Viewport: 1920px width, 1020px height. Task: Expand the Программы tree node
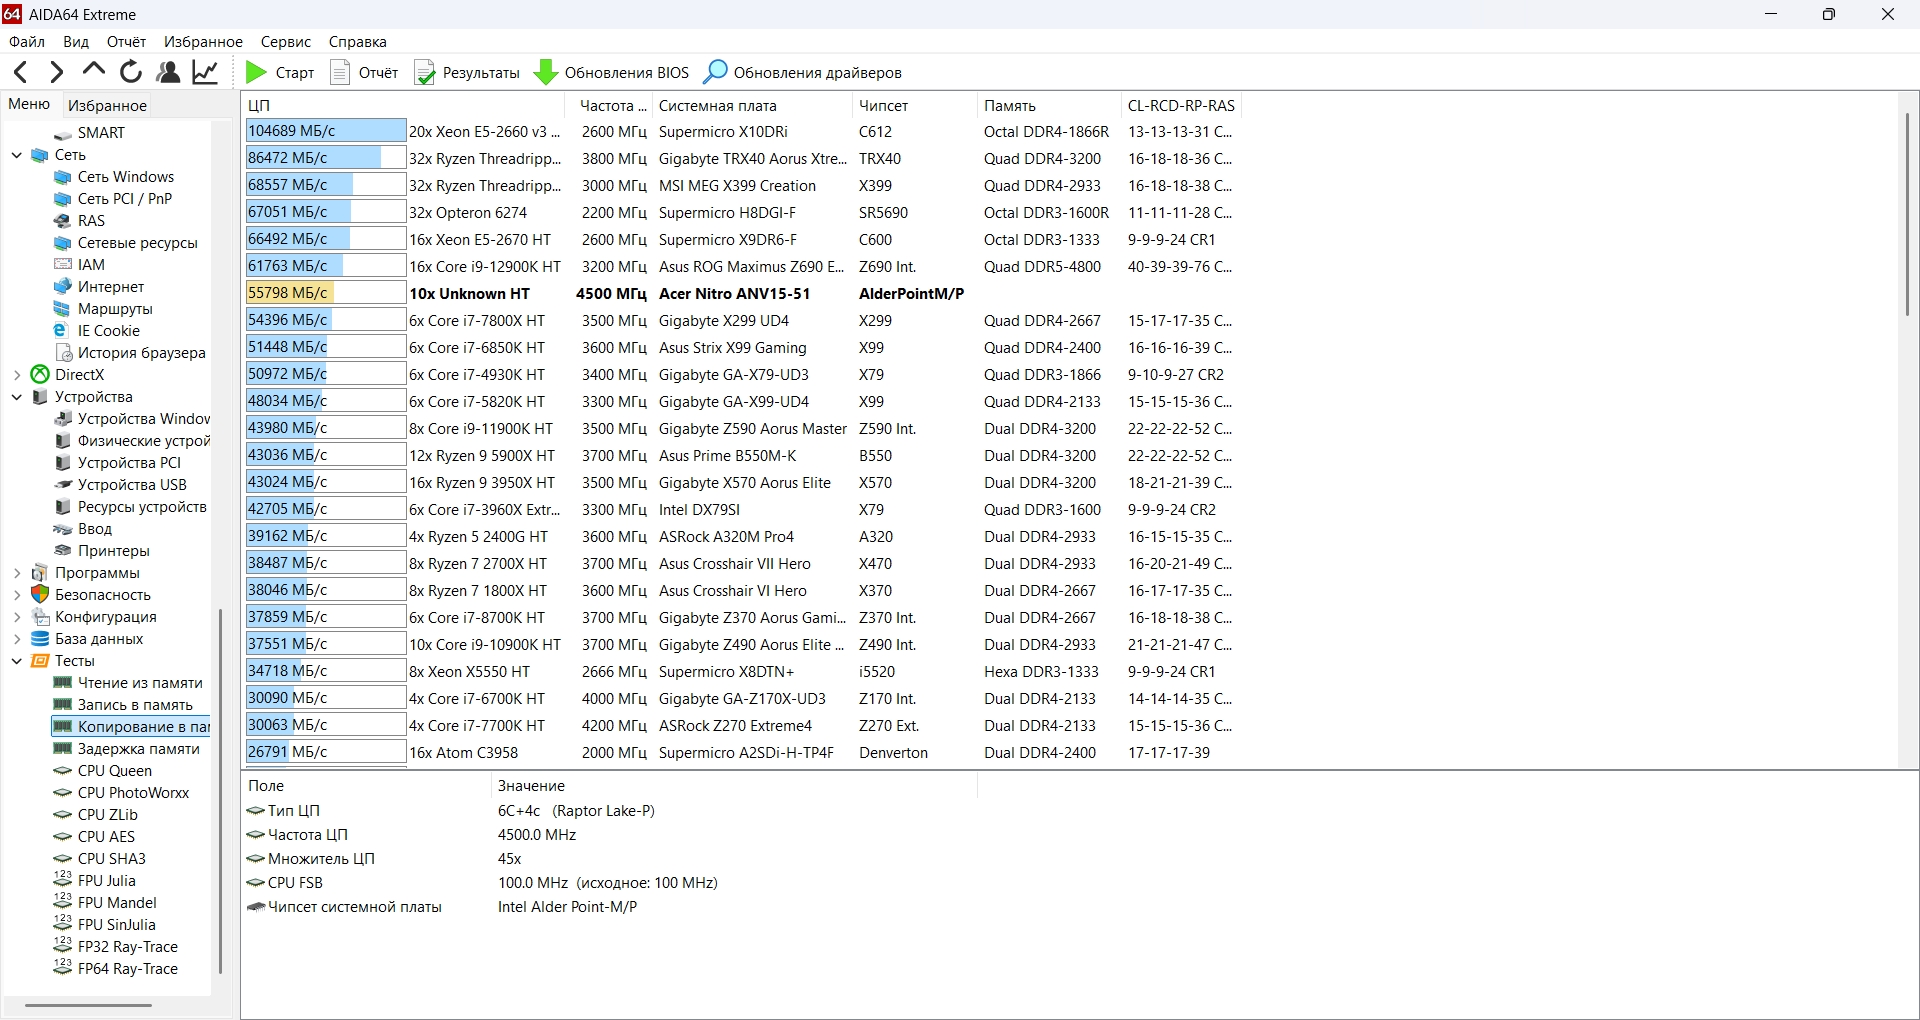click(x=17, y=573)
